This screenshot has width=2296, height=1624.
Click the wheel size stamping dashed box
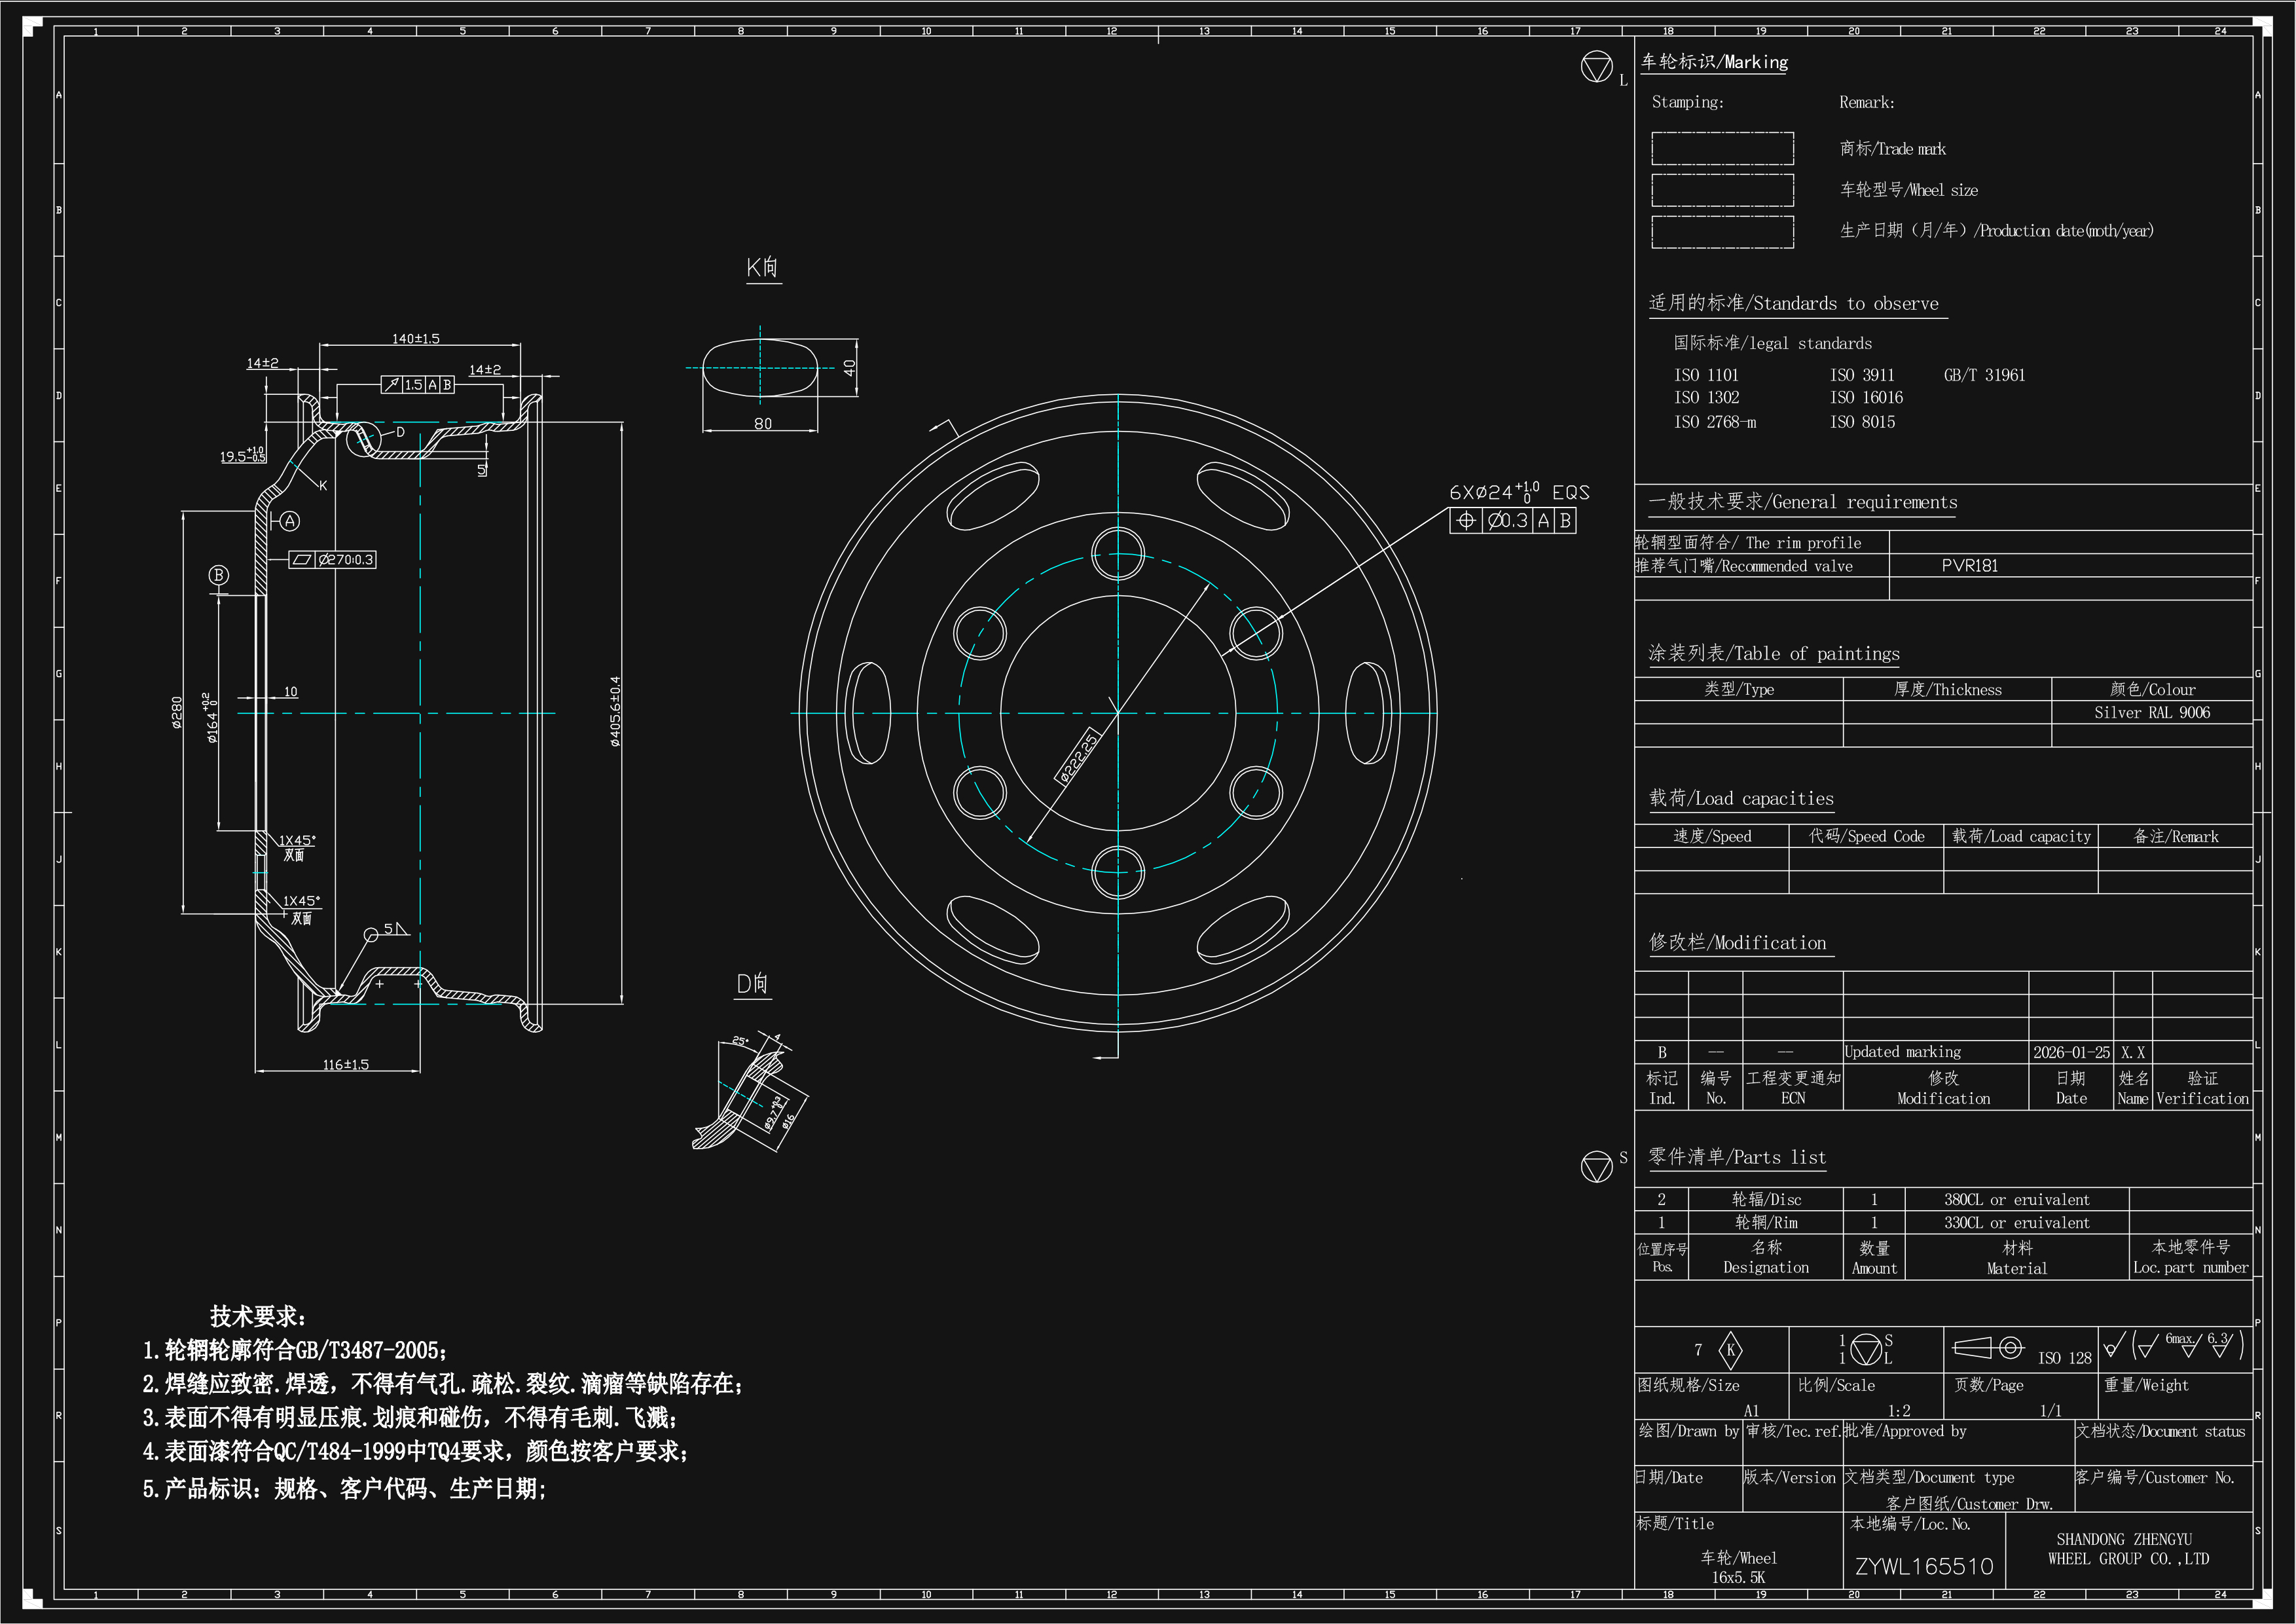[x=1722, y=190]
